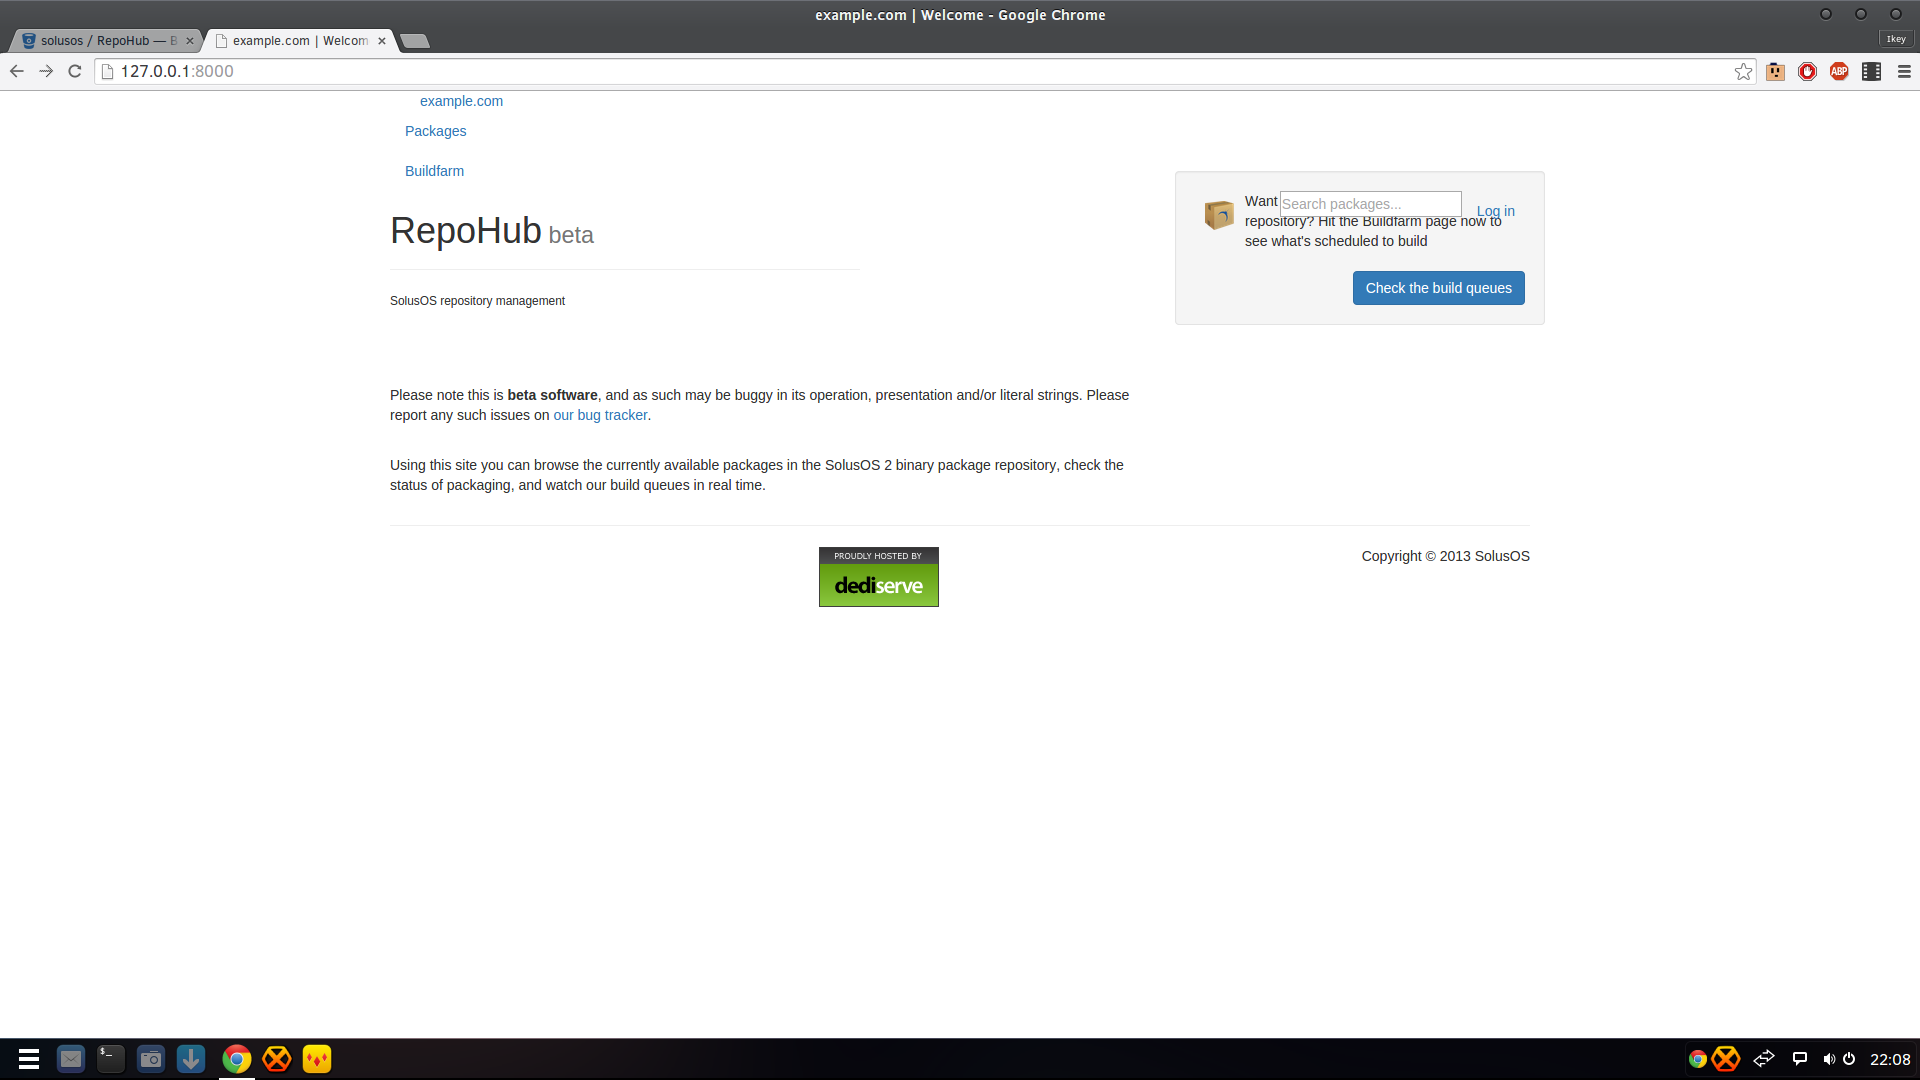Screen dimensions: 1920x1080
Task: Open the volume speaker indicator
Action: [x=1829, y=1059]
